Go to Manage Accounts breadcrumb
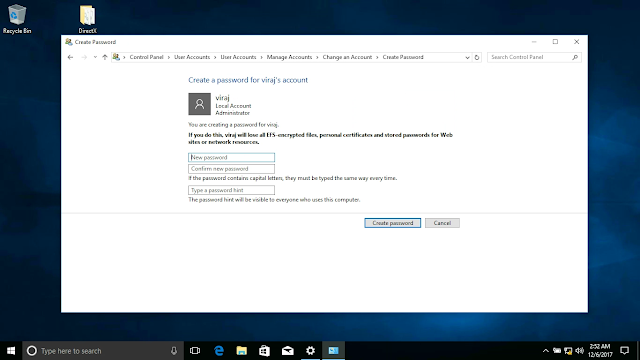This screenshot has height=360, width=640. pyautogui.click(x=289, y=57)
